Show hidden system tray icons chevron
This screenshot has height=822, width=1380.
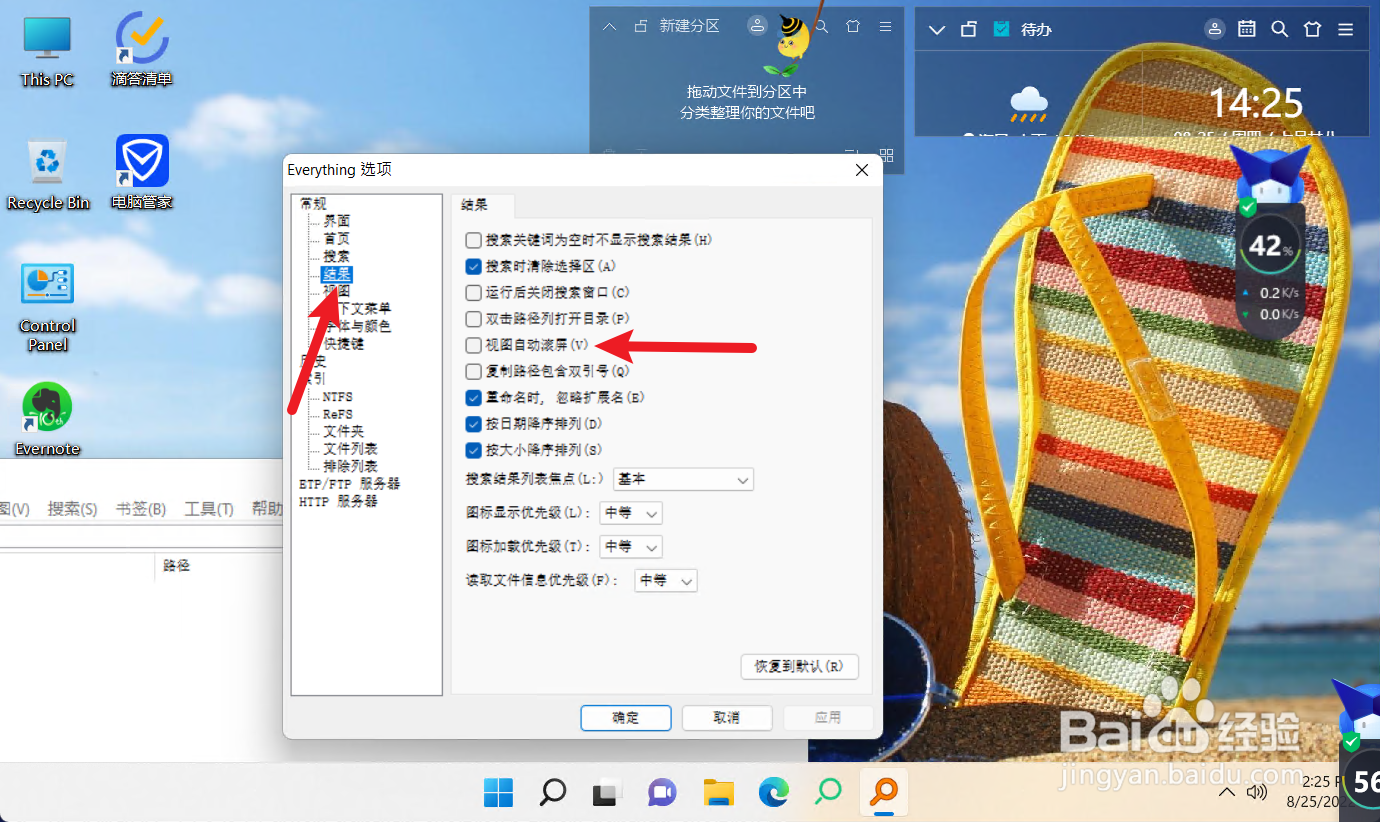pos(1226,793)
